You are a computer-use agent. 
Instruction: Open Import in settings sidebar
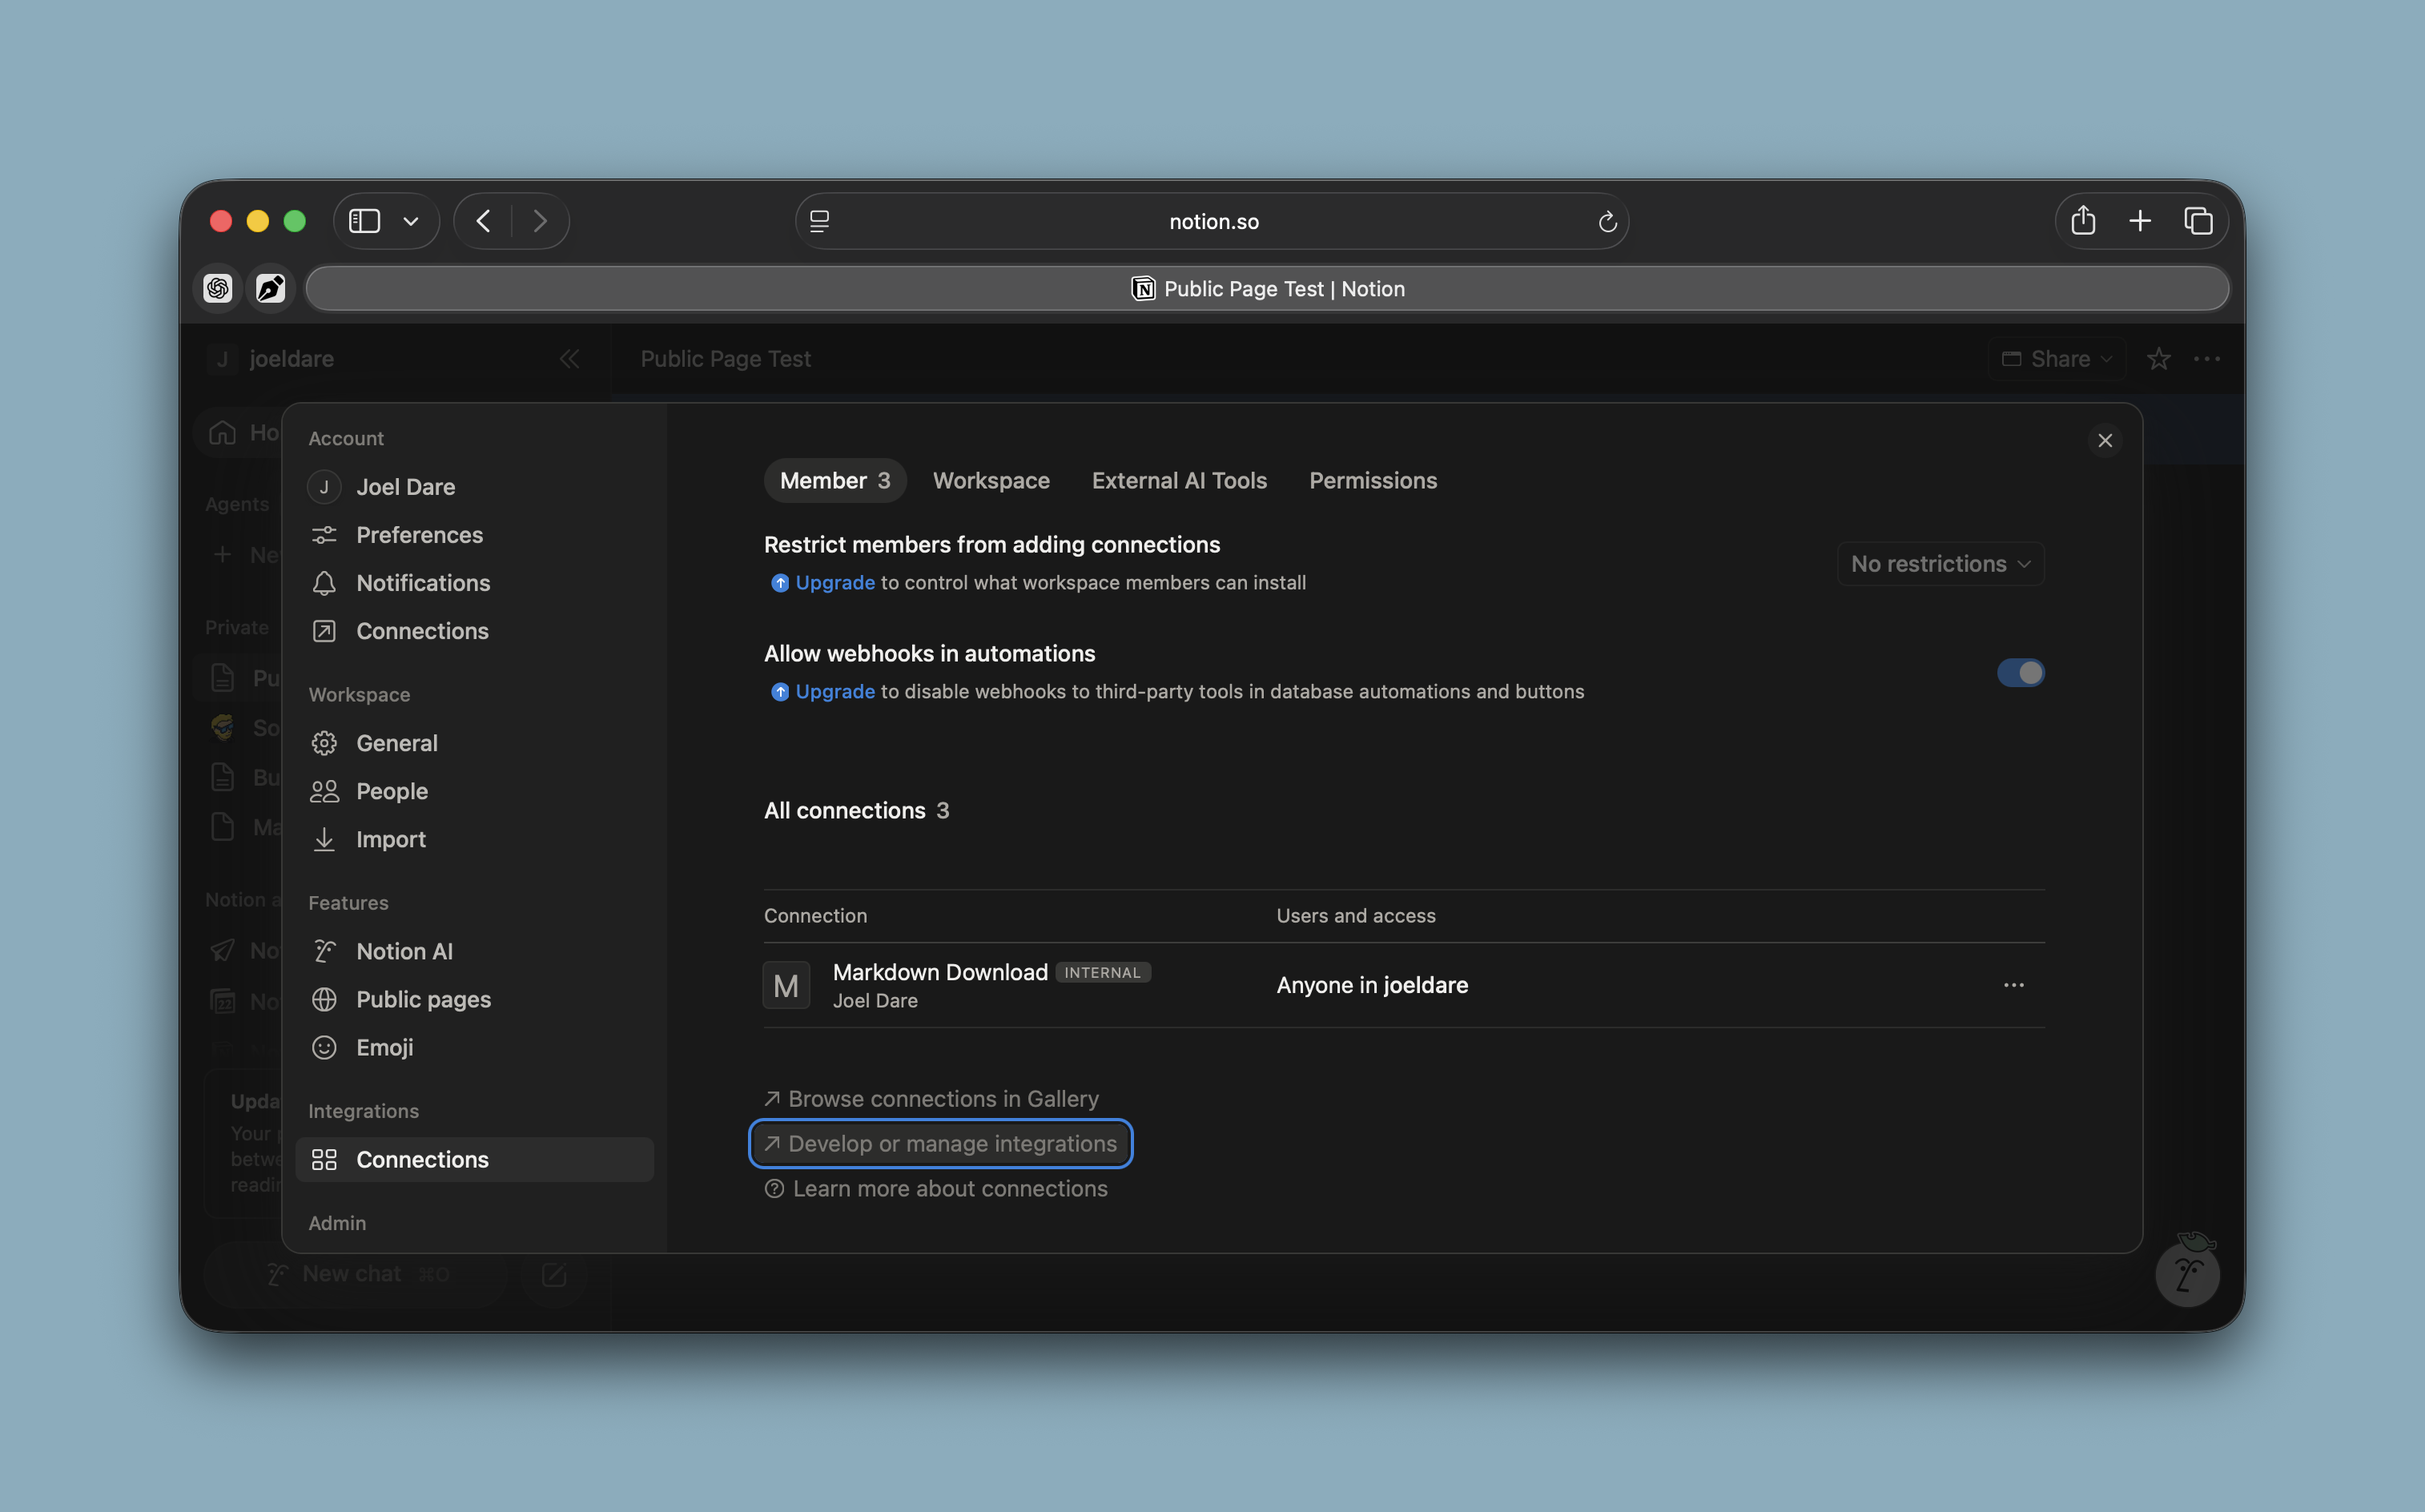475,839
